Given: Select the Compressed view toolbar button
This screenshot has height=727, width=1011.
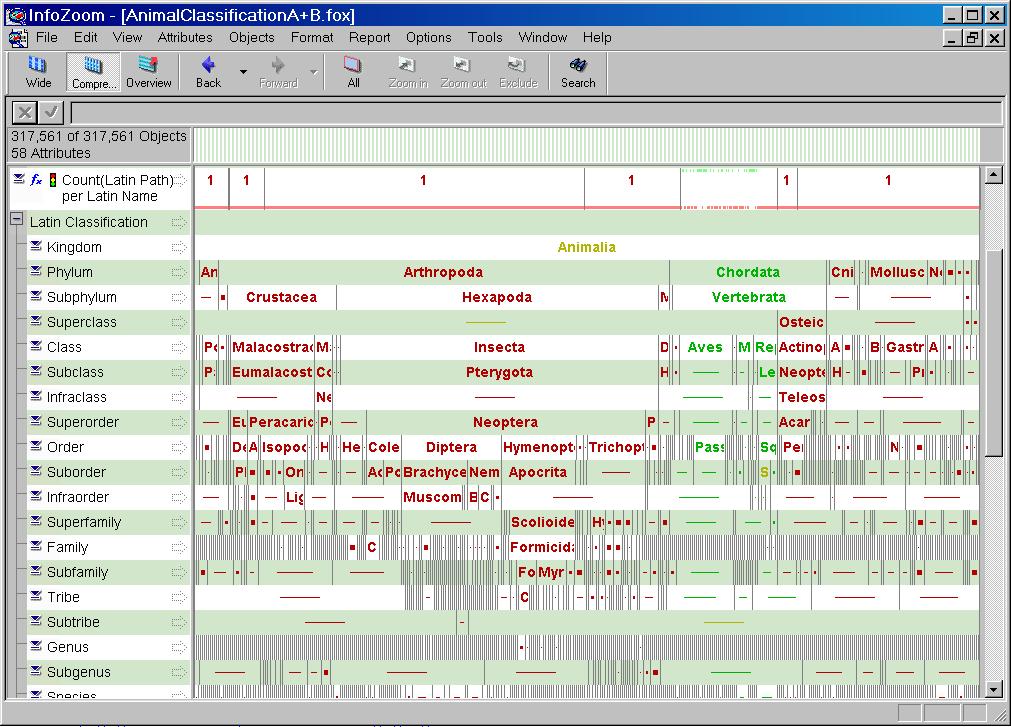Looking at the screenshot, I should (x=94, y=72).
